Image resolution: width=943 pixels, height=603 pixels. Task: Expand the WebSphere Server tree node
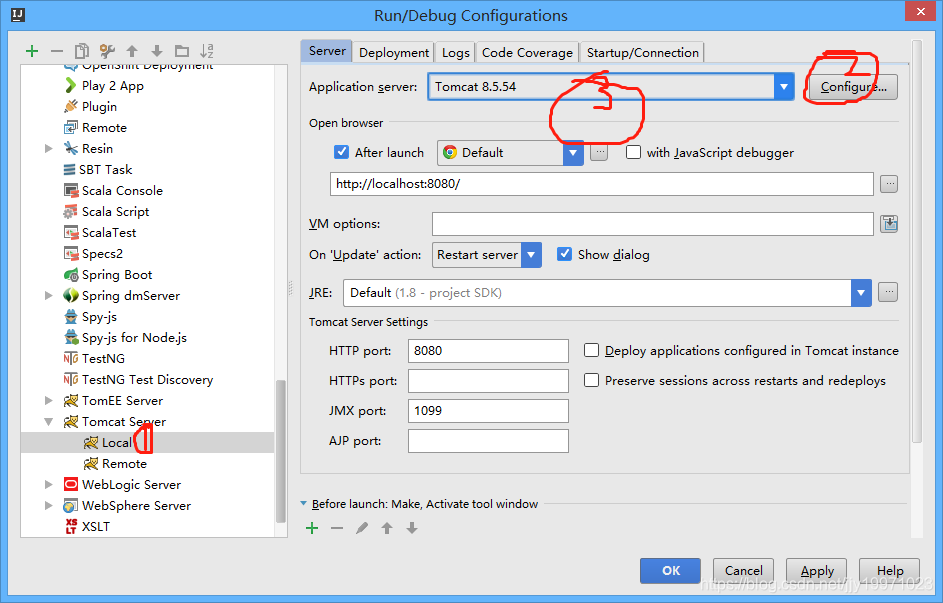pos(49,506)
